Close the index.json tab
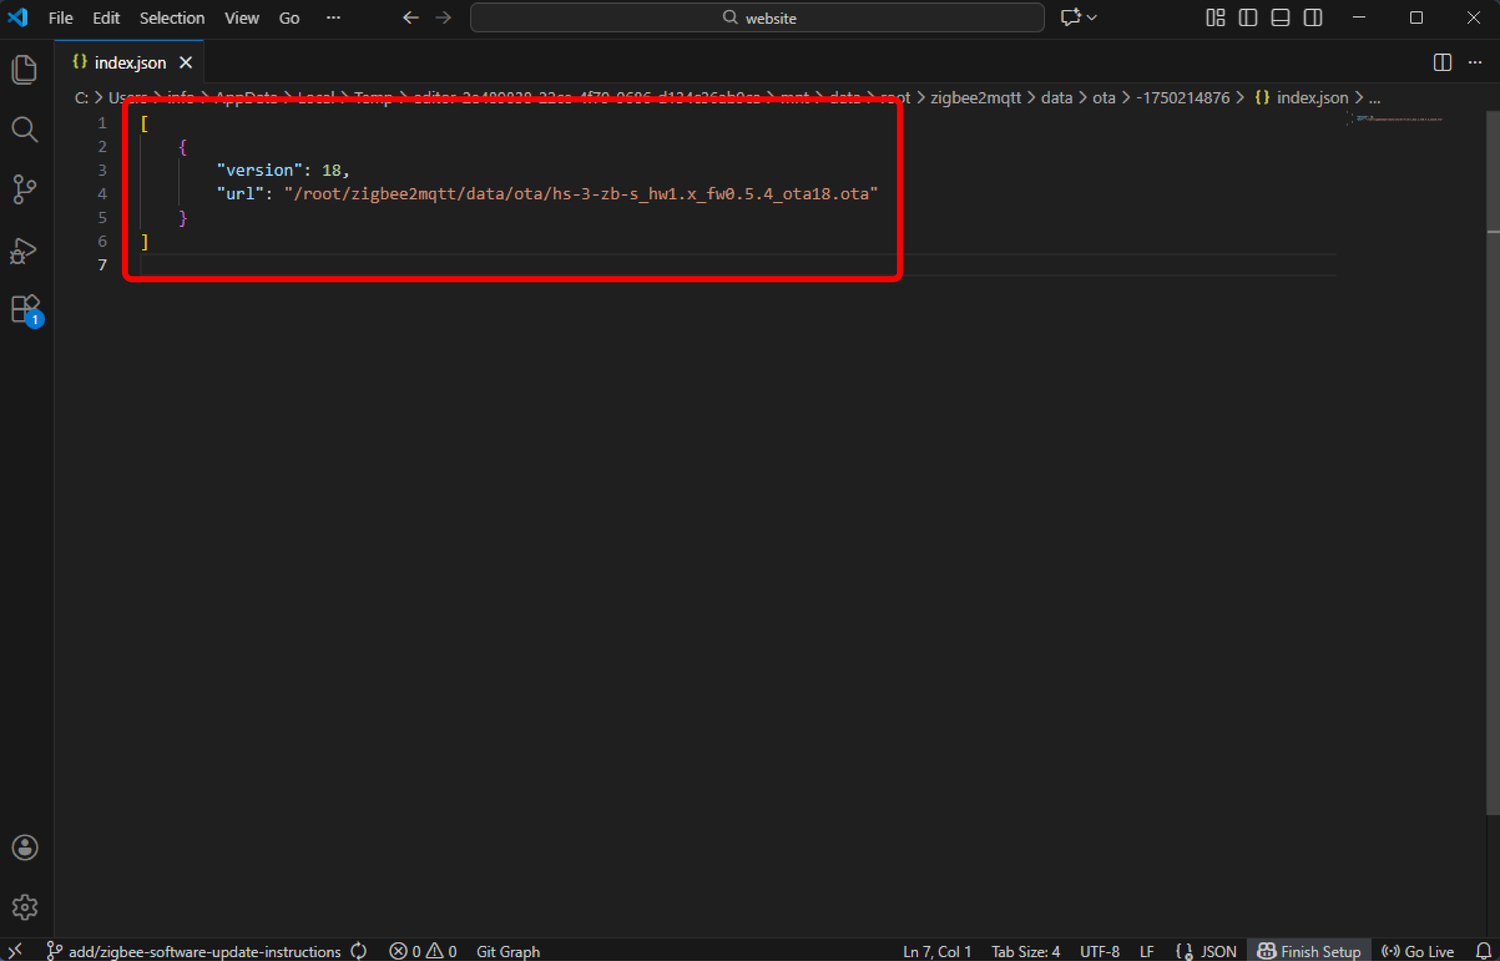 coord(186,62)
